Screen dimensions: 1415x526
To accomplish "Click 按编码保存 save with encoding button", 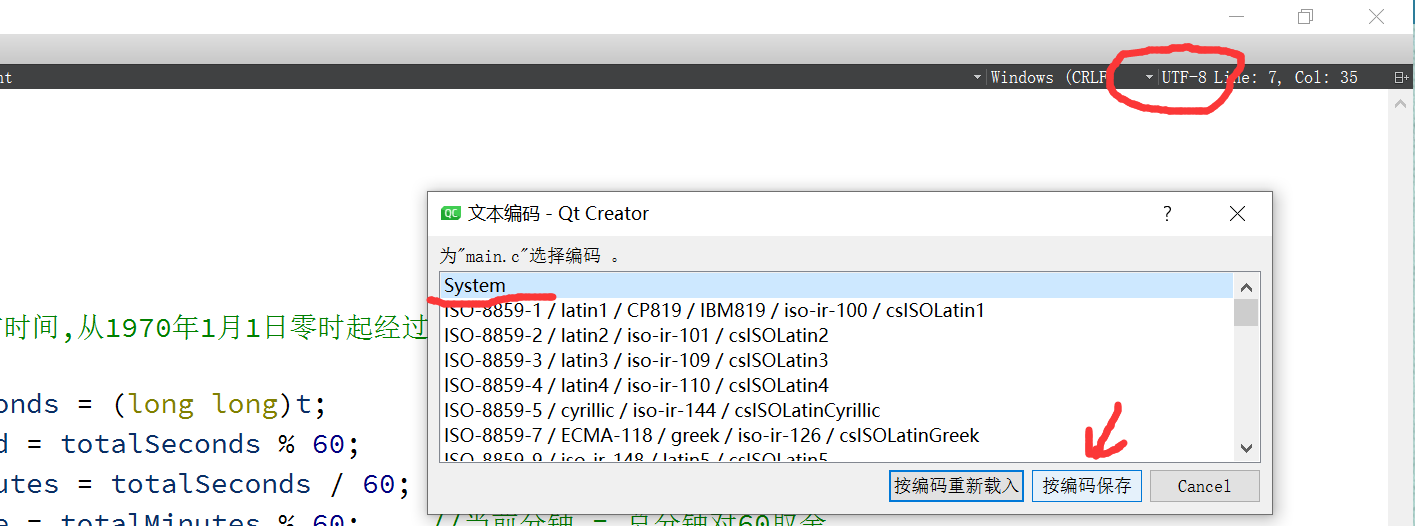I will (x=1087, y=486).
